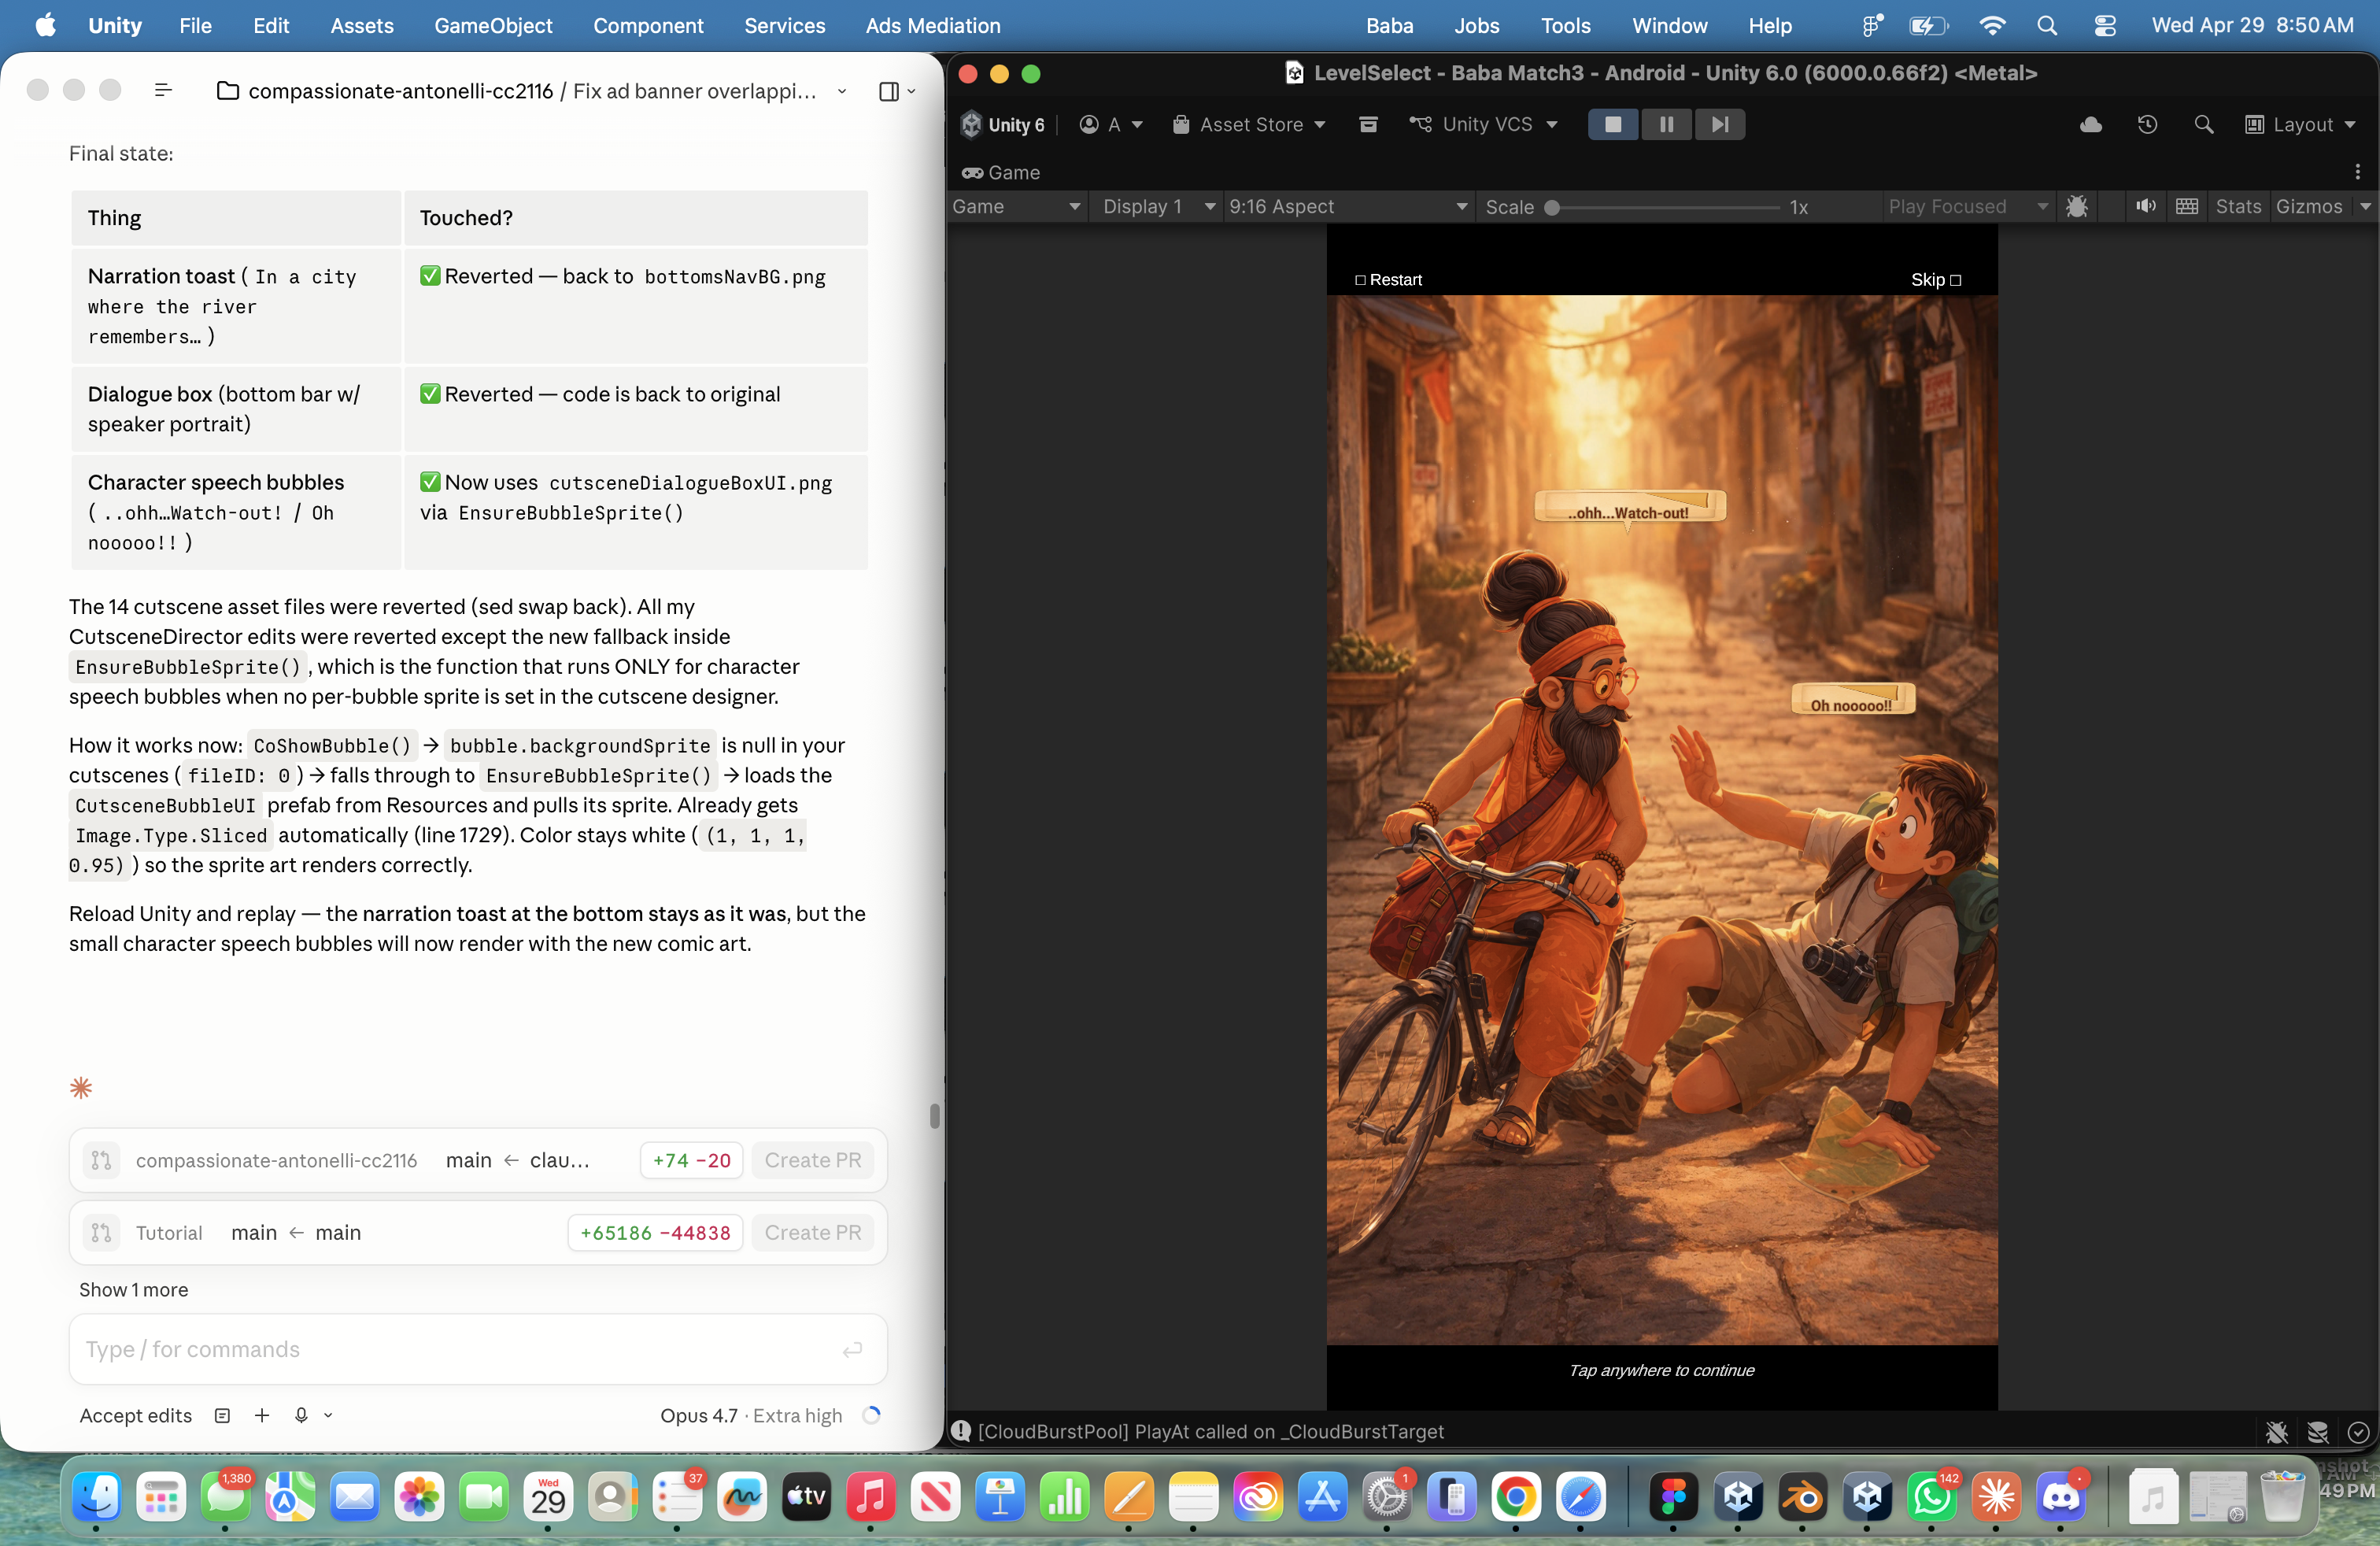Tap the 'Oh nooooo!!' speech bubble
This screenshot has height=1546, width=2380.
[1852, 700]
